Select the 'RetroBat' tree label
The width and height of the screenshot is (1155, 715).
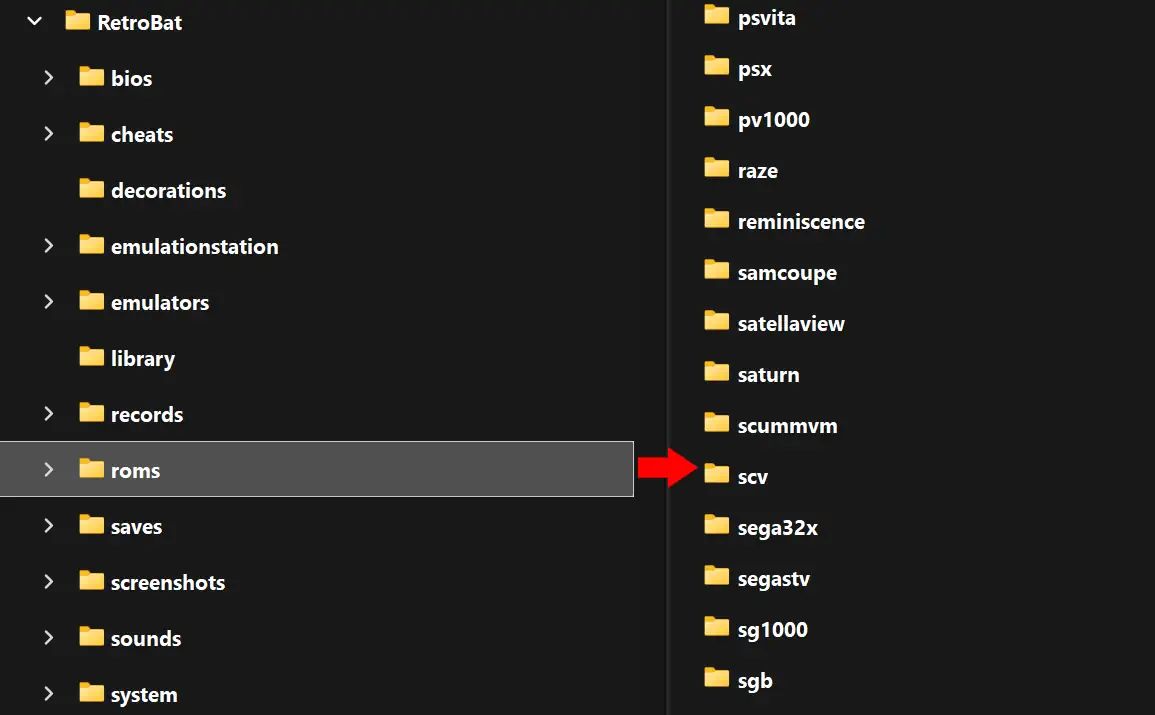[x=139, y=23]
